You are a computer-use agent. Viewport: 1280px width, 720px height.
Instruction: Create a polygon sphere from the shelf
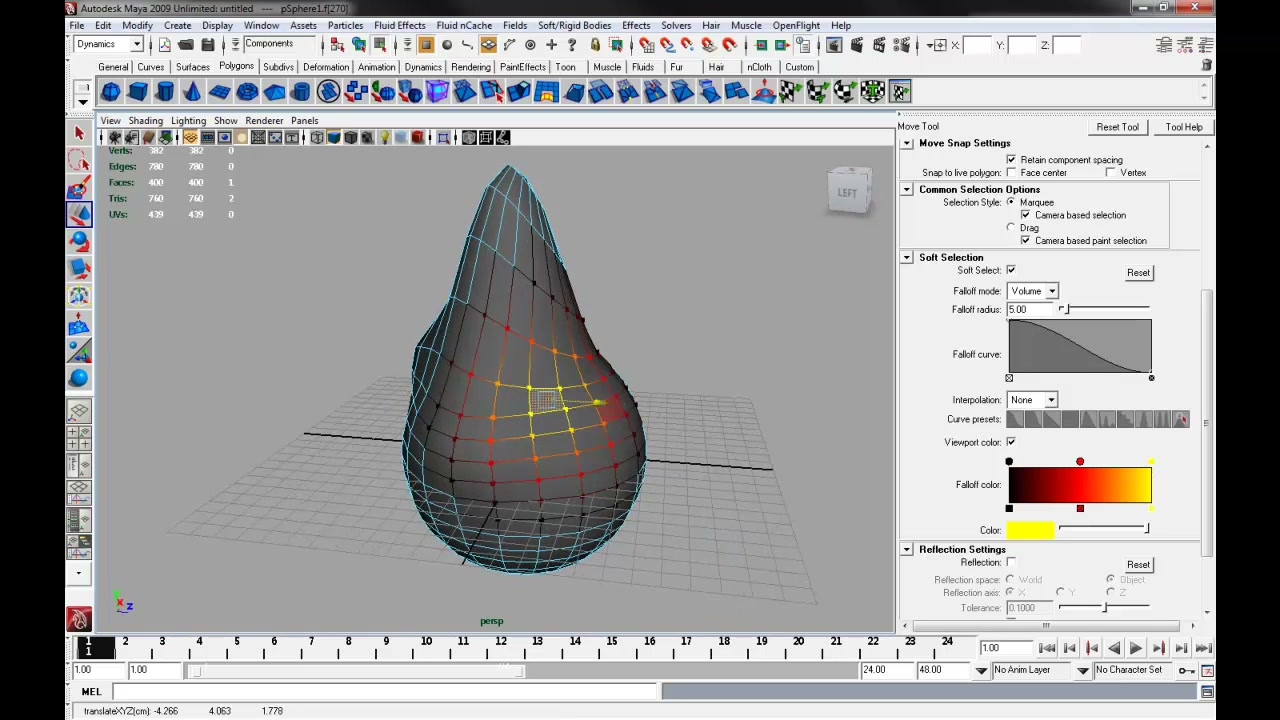click(x=111, y=92)
